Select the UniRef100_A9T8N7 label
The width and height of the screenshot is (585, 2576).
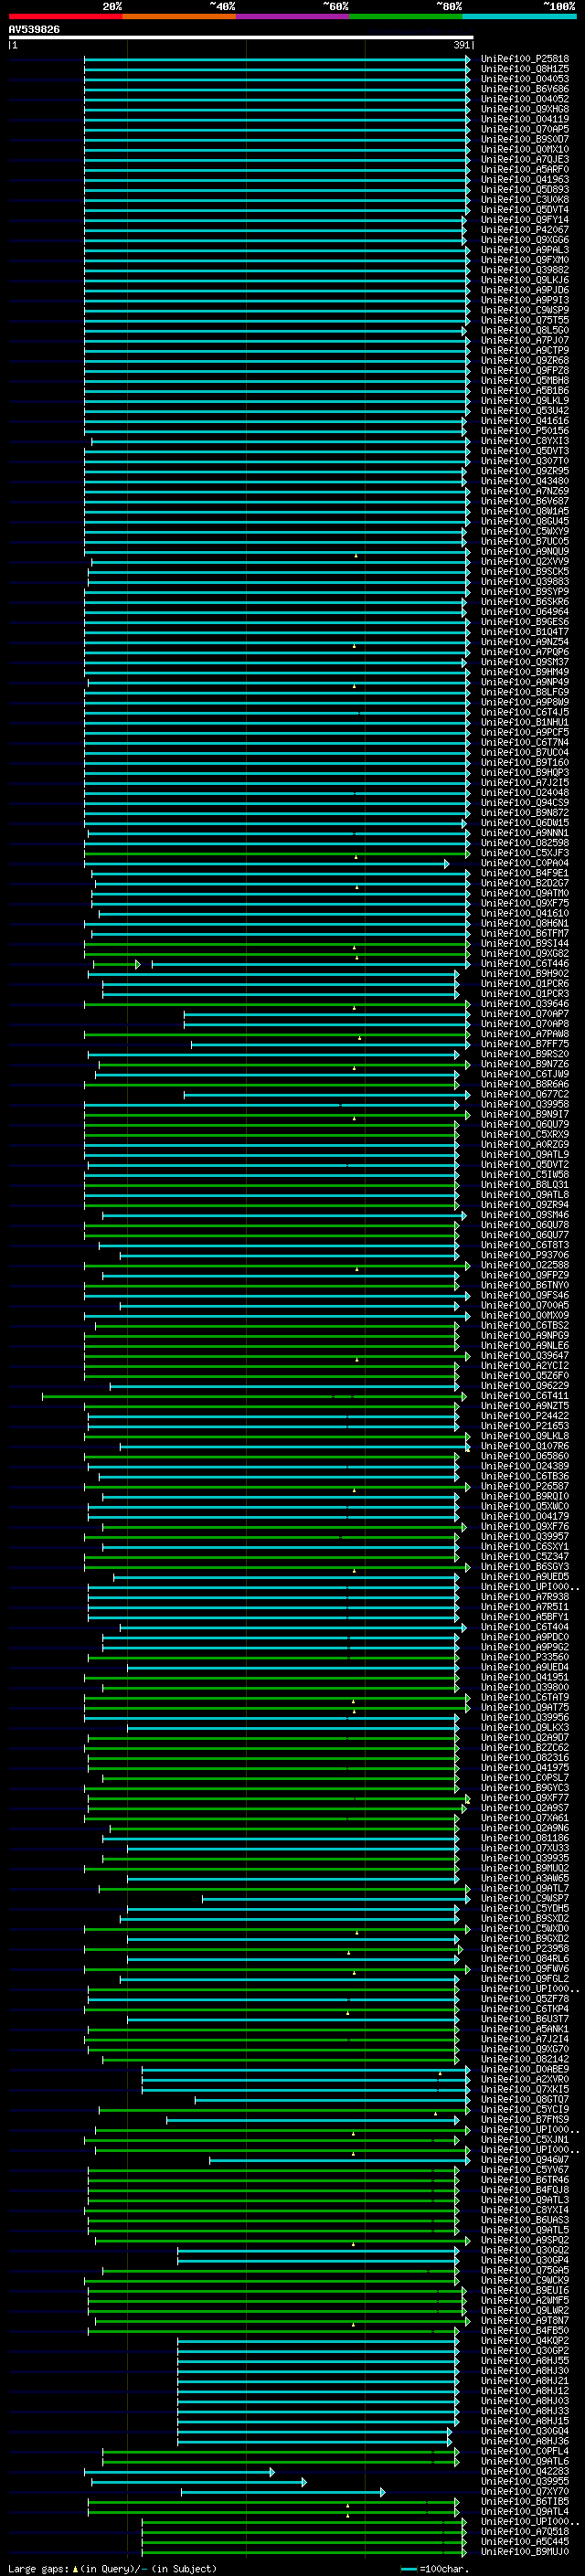tap(525, 2321)
